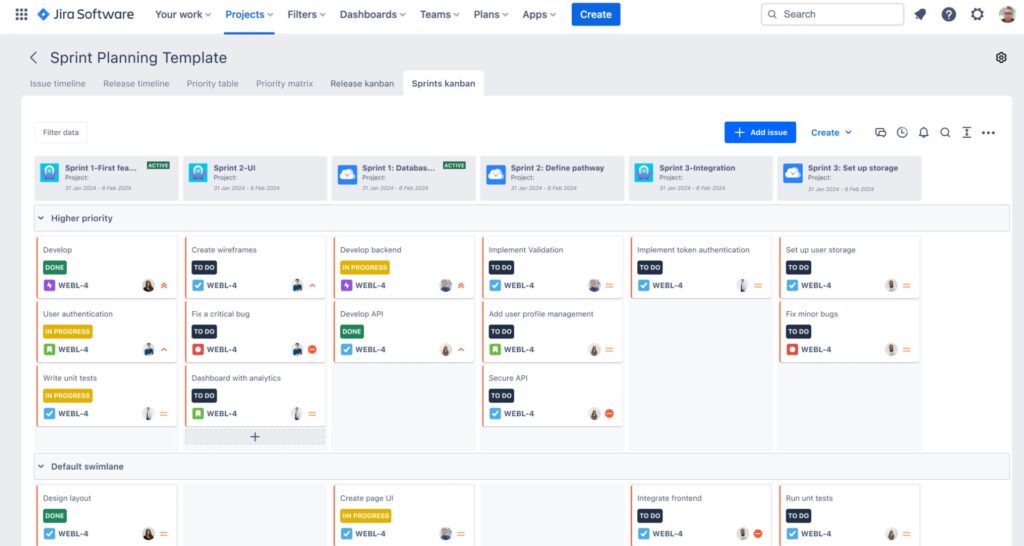Go back using the left arrow
This screenshot has width=1024, height=546.
click(x=33, y=57)
